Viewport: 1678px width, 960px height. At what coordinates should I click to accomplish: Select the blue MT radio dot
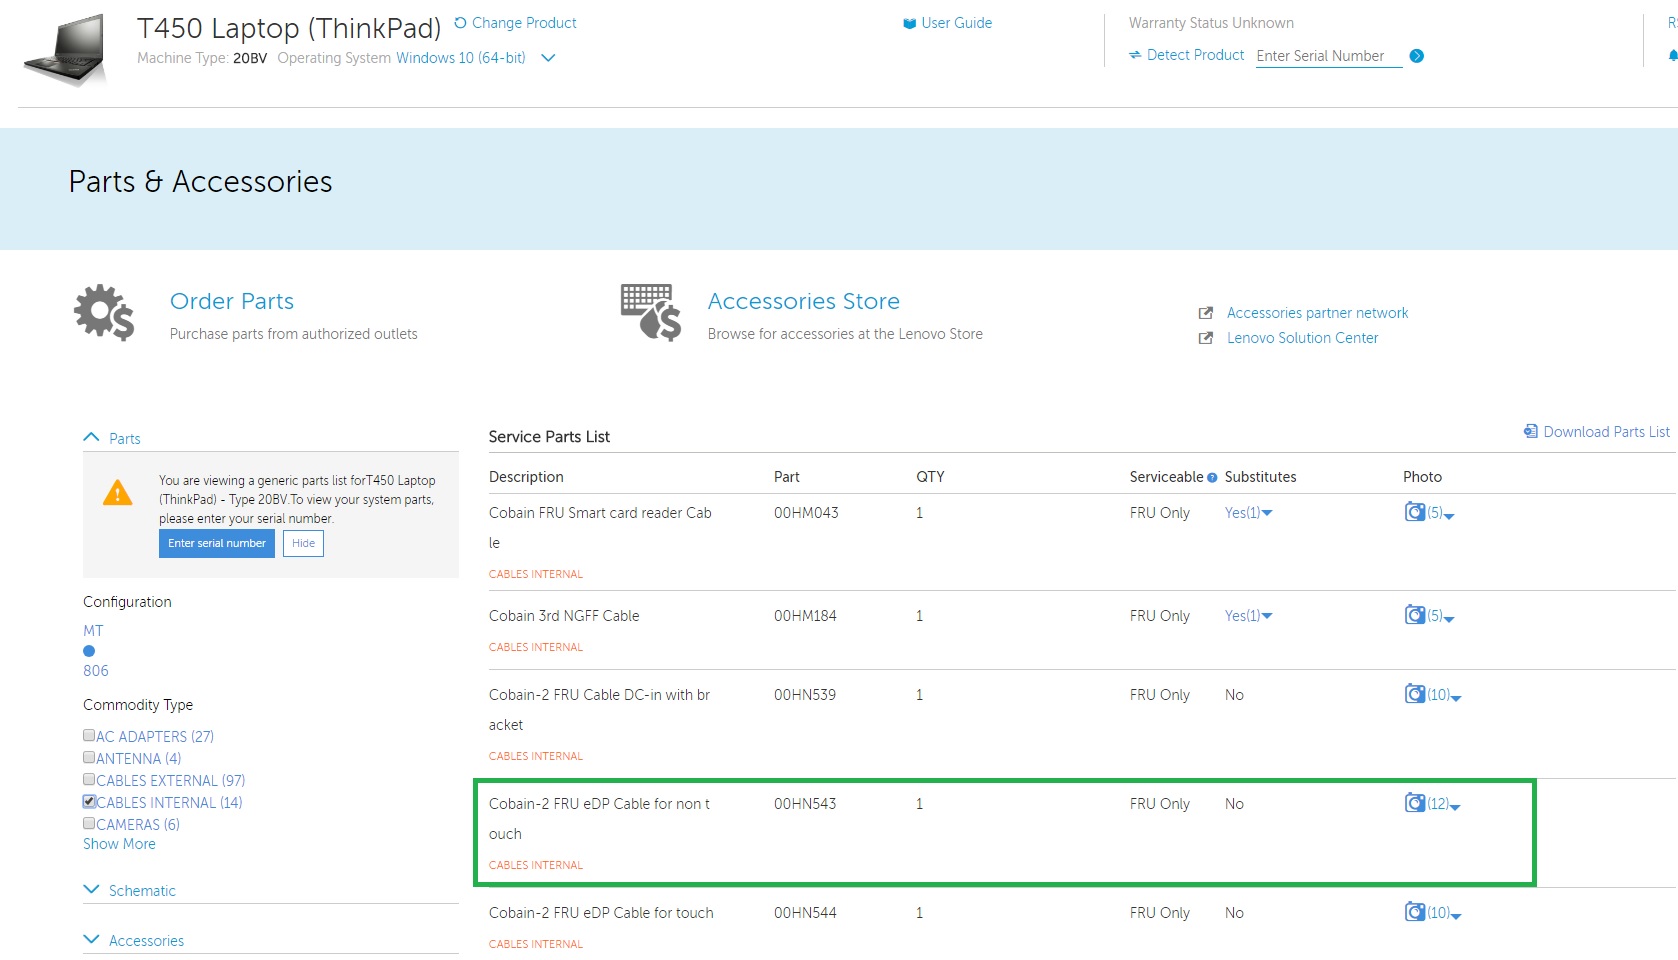pyautogui.click(x=89, y=651)
